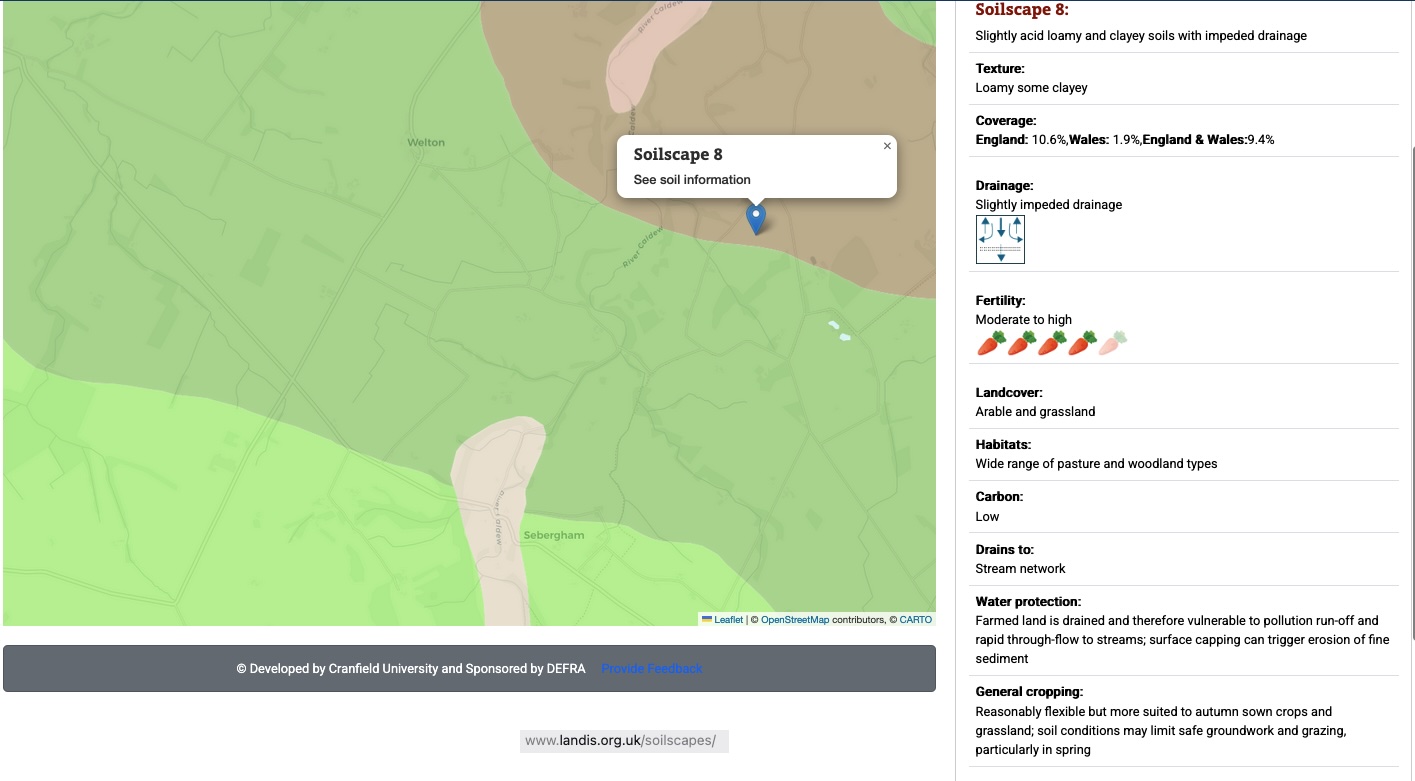Click the landis.org.uk/soilscapes URL text

(x=620, y=741)
